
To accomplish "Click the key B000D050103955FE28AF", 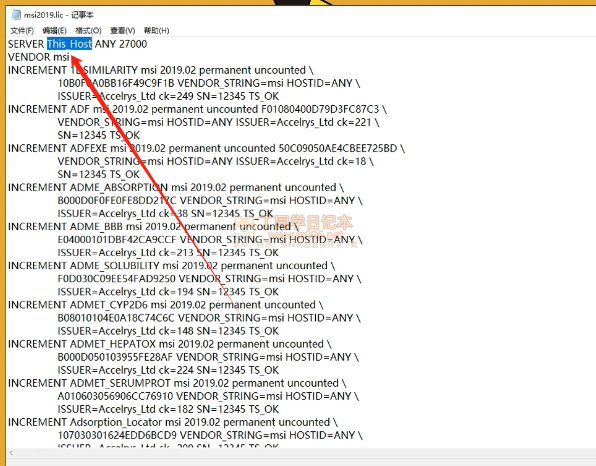I will (115, 357).
